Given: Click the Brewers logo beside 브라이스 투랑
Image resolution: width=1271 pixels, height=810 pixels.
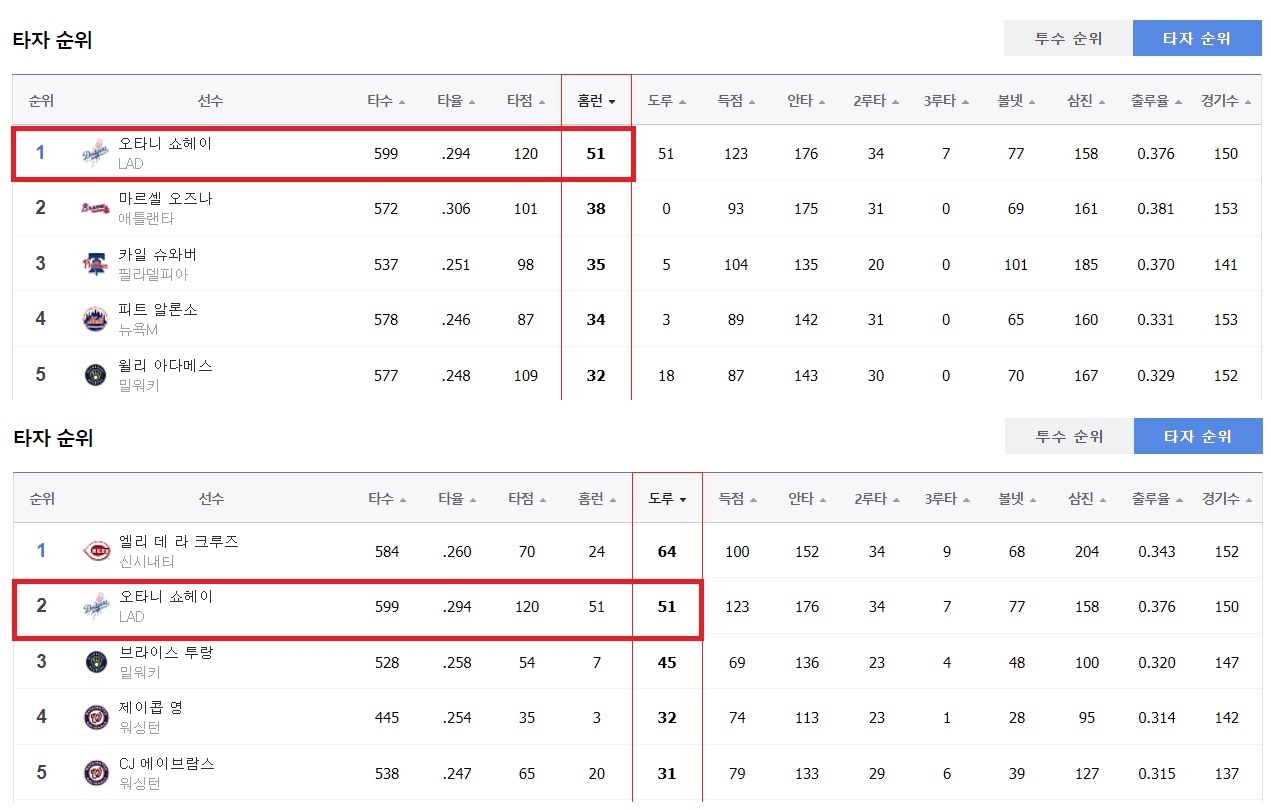Looking at the screenshot, I should [x=95, y=662].
